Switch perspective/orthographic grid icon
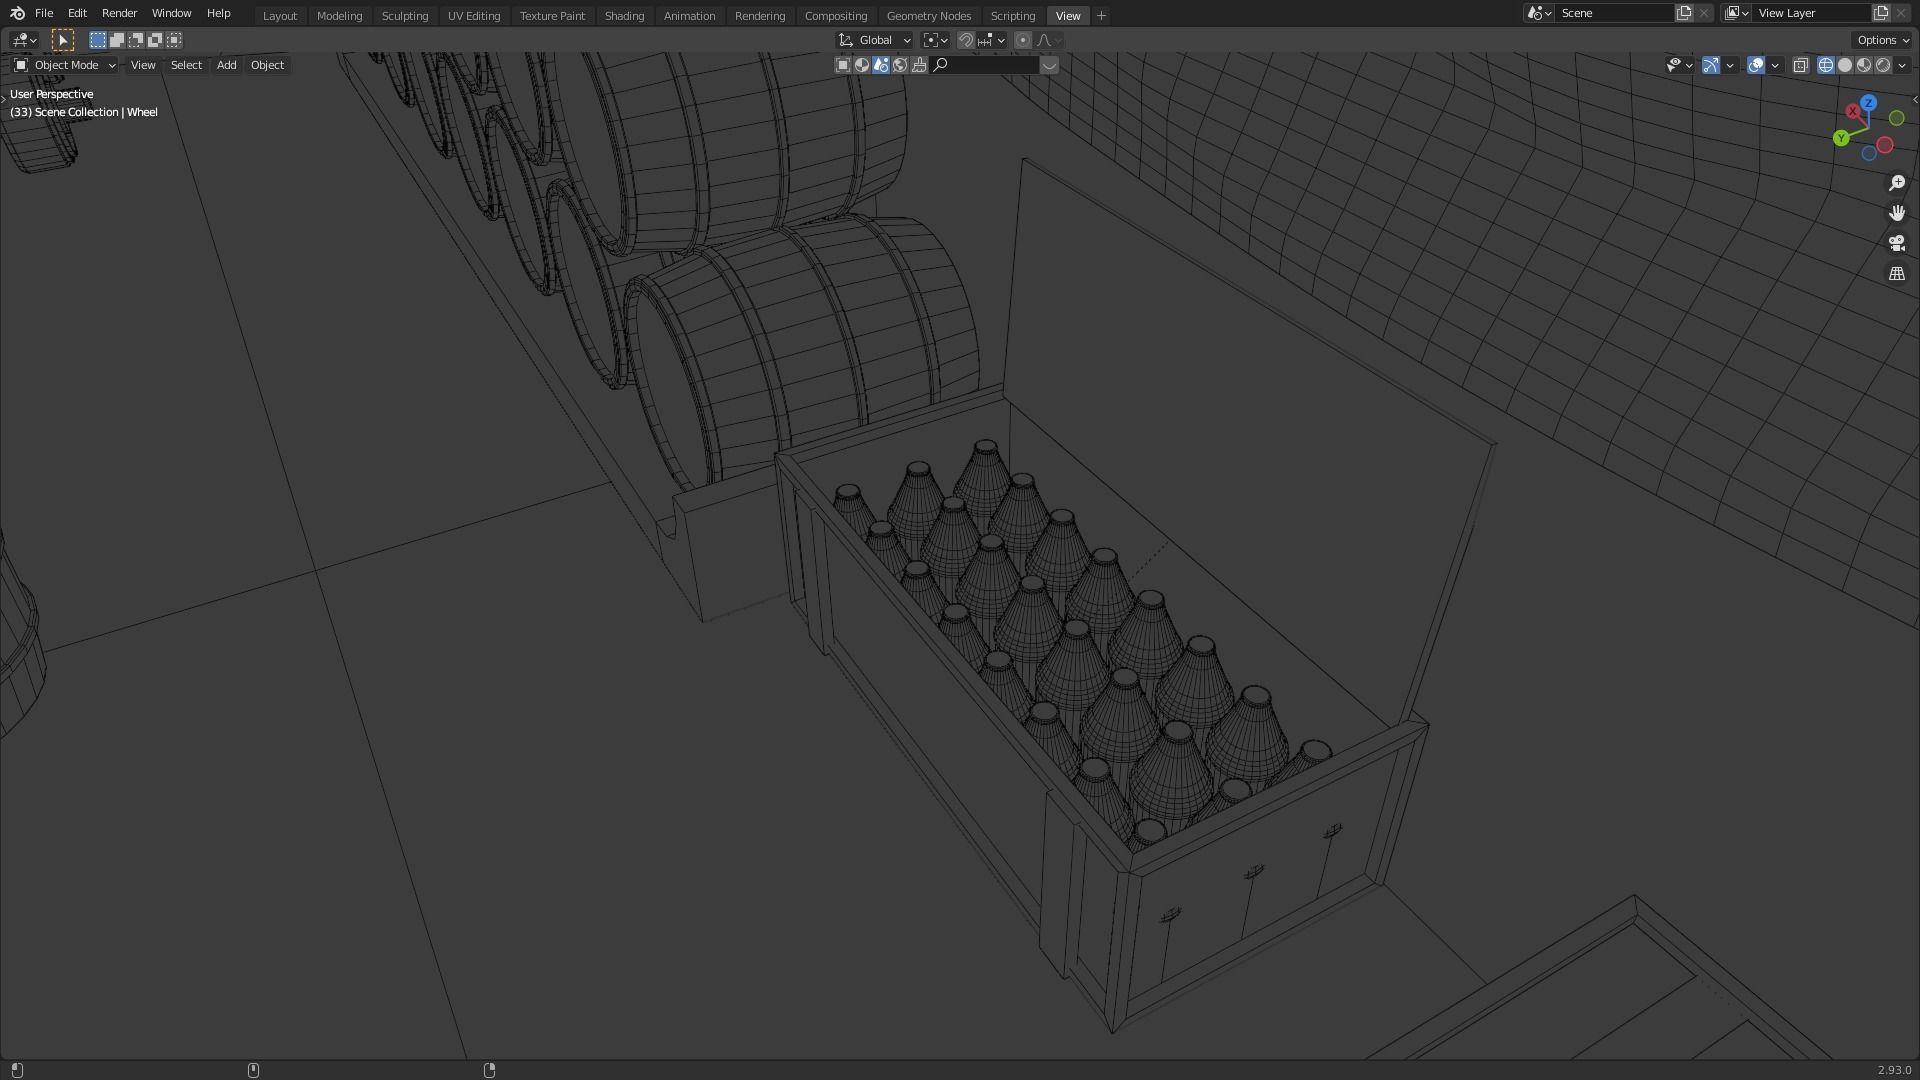Viewport: 1920px width, 1080px height. coord(1897,273)
